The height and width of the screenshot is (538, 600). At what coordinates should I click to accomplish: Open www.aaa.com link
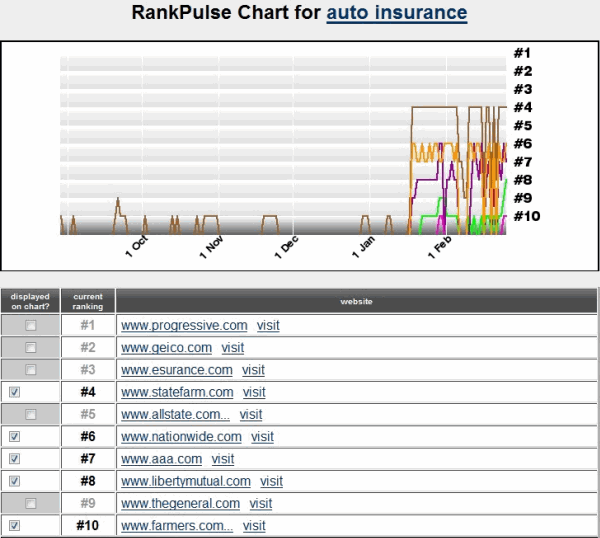click(161, 459)
